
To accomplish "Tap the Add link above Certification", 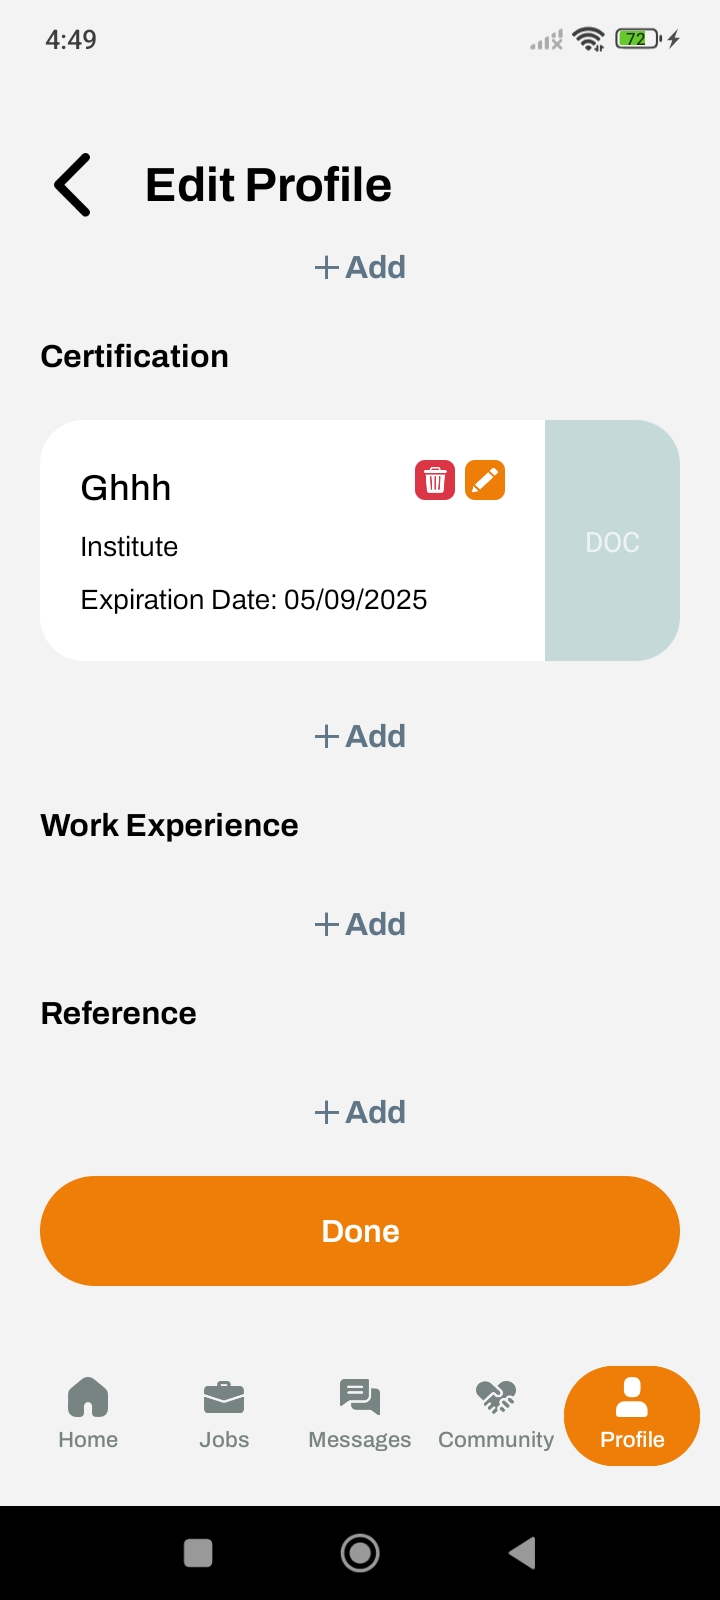I will pyautogui.click(x=360, y=268).
